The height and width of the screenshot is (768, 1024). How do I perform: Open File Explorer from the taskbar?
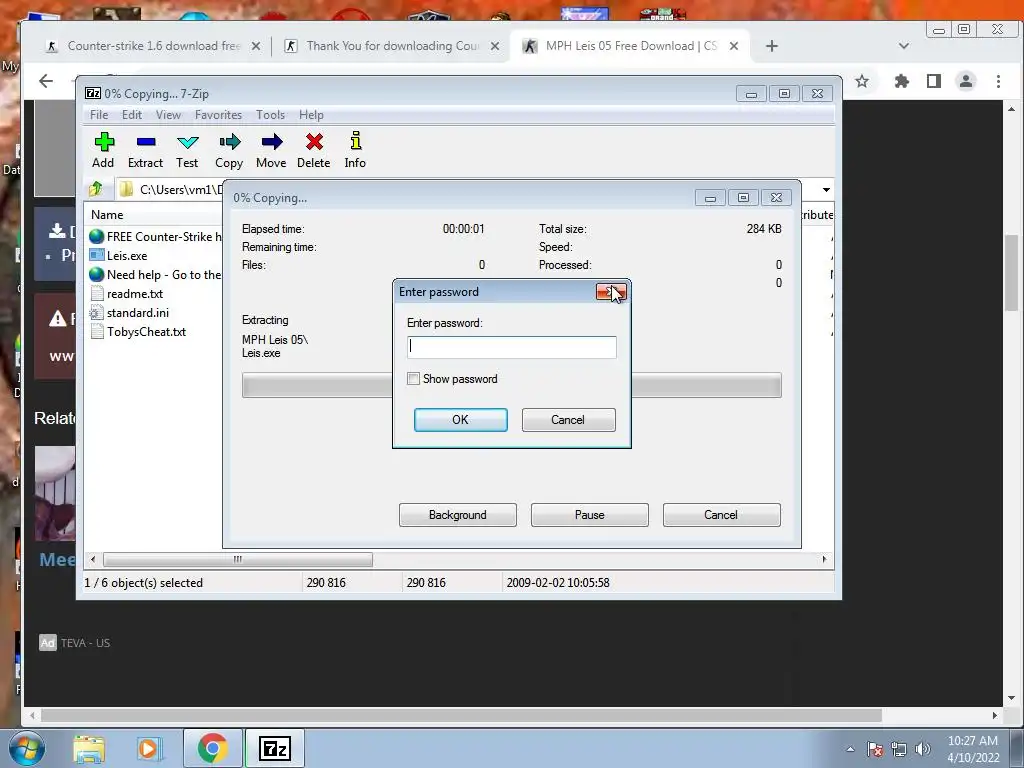pos(89,748)
